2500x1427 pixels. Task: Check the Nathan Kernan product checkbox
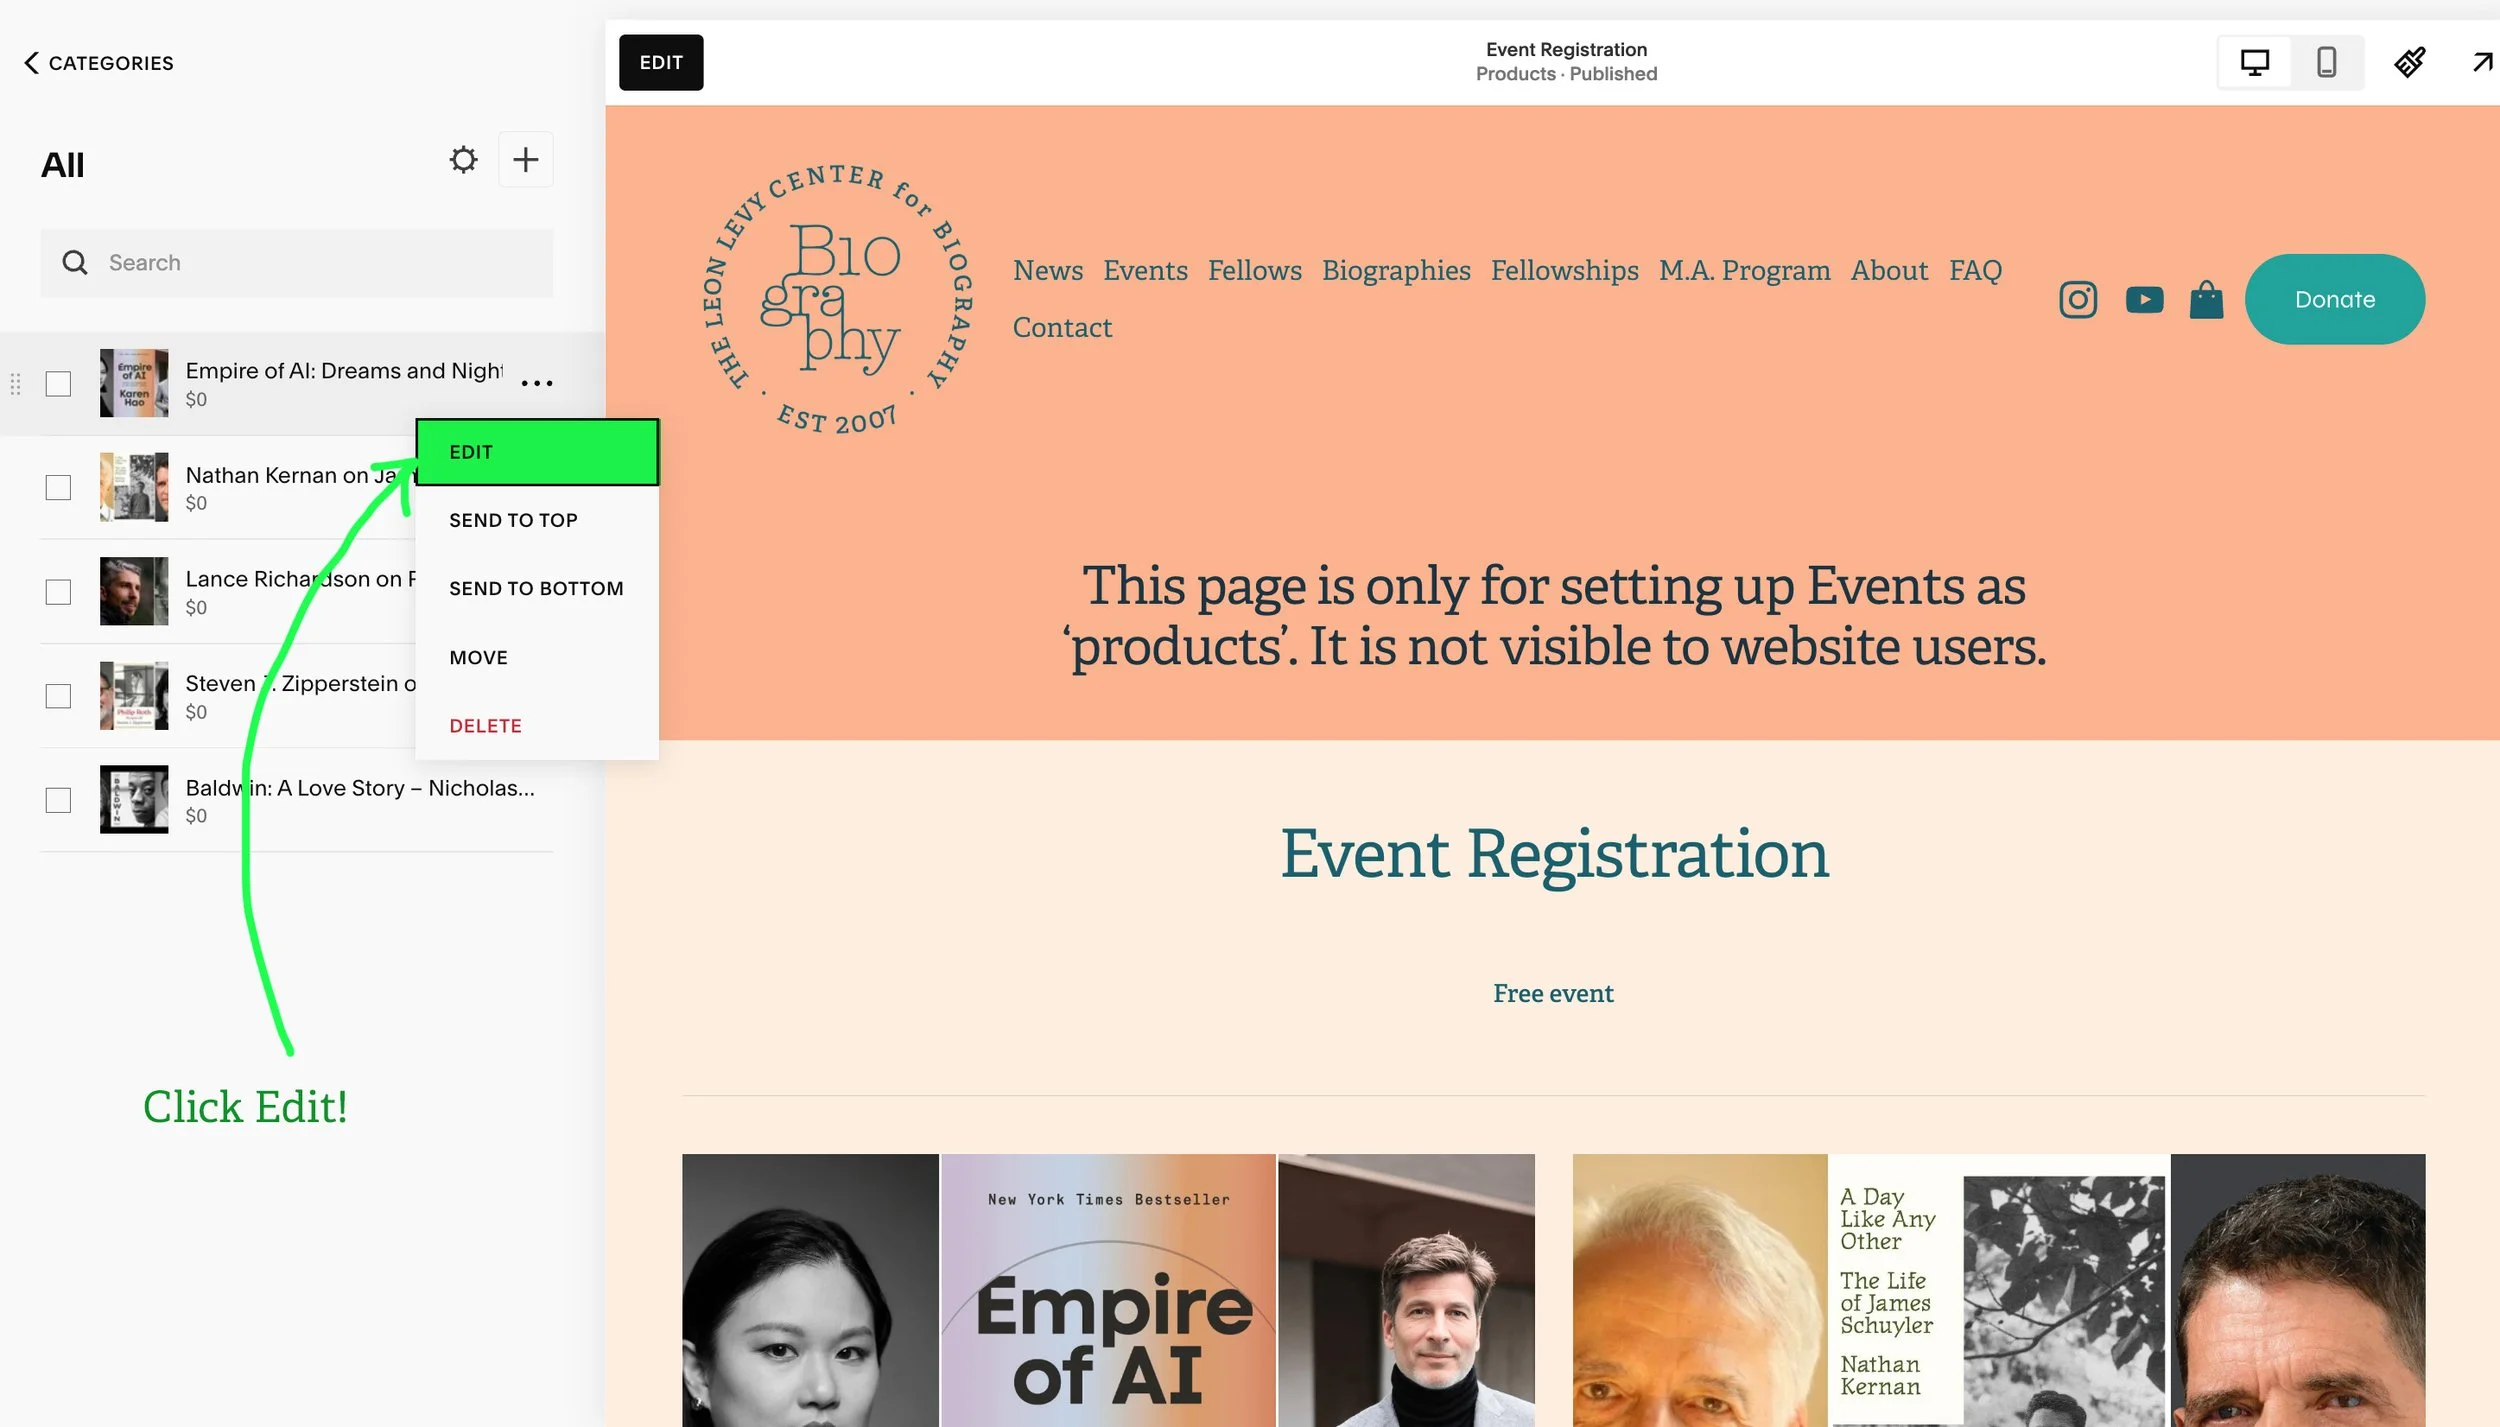point(59,488)
